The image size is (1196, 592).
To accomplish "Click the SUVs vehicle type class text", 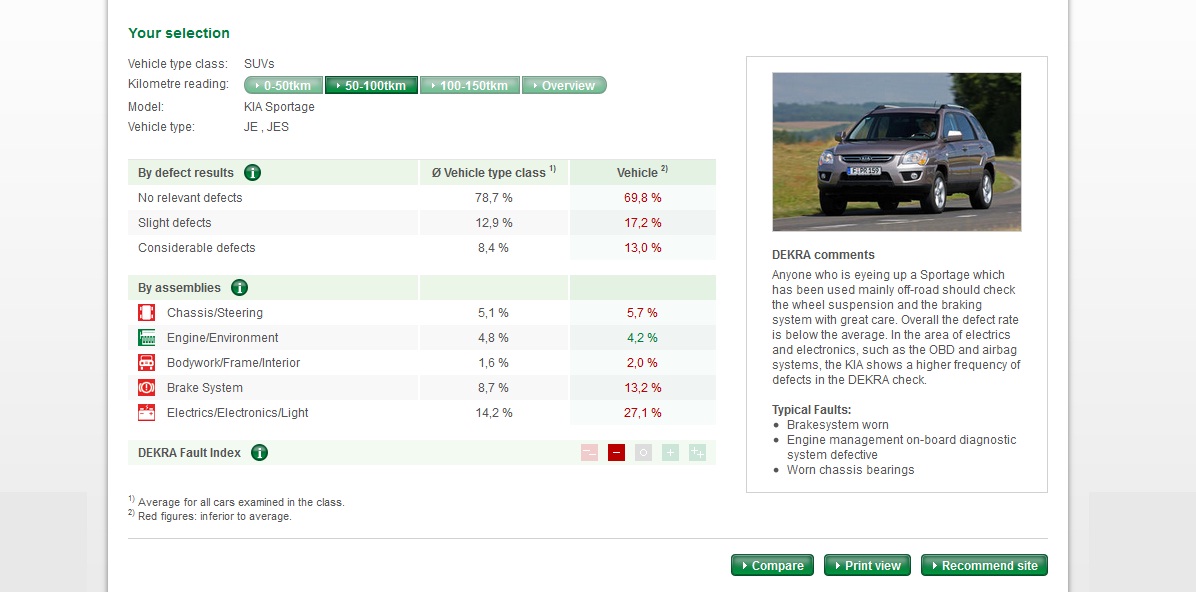I will pos(259,64).
